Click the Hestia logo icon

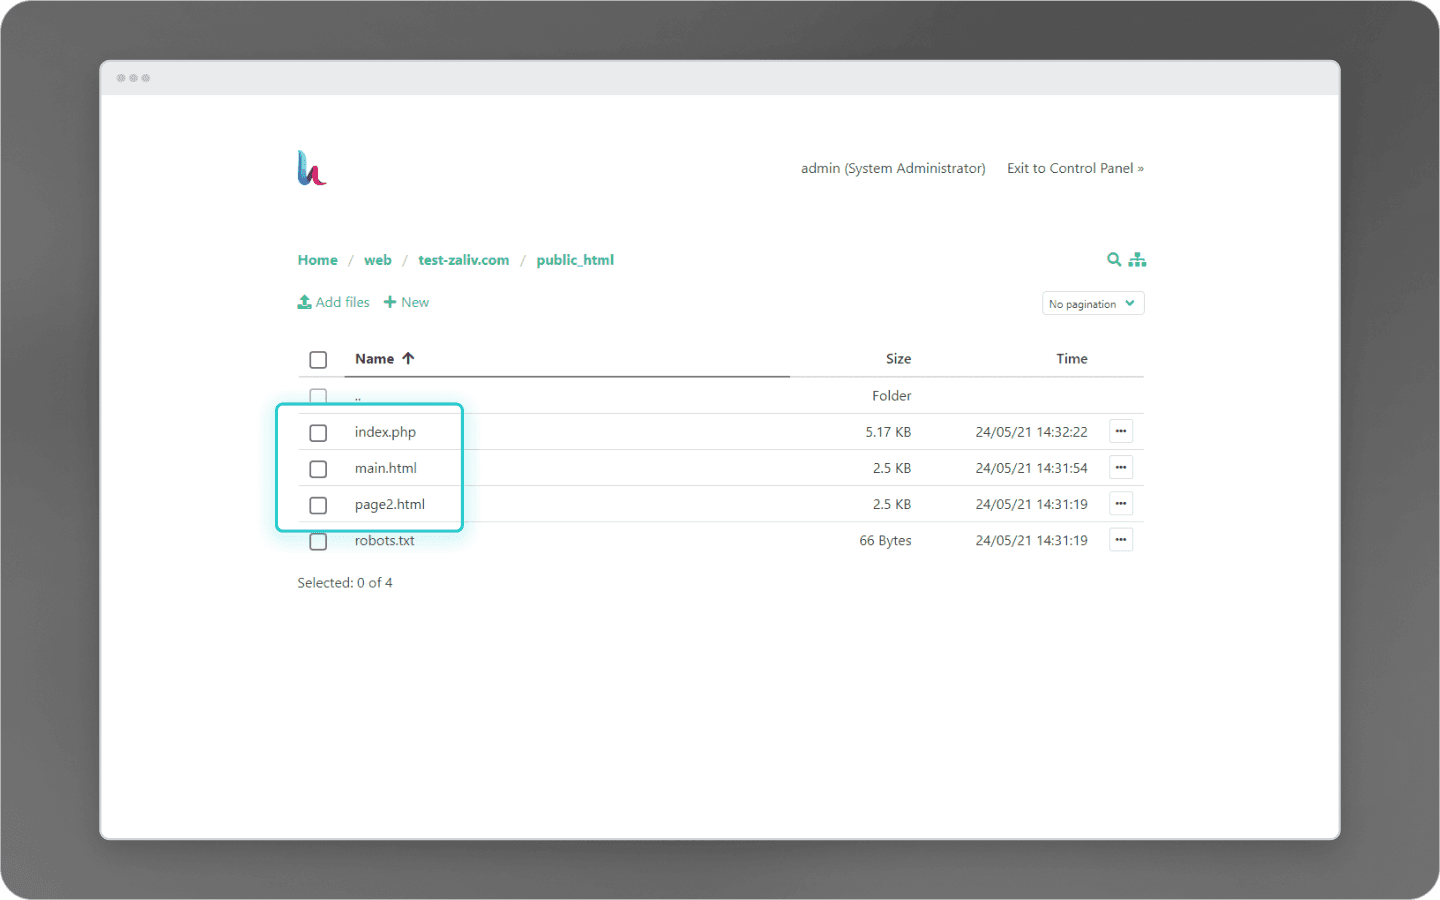(x=312, y=168)
